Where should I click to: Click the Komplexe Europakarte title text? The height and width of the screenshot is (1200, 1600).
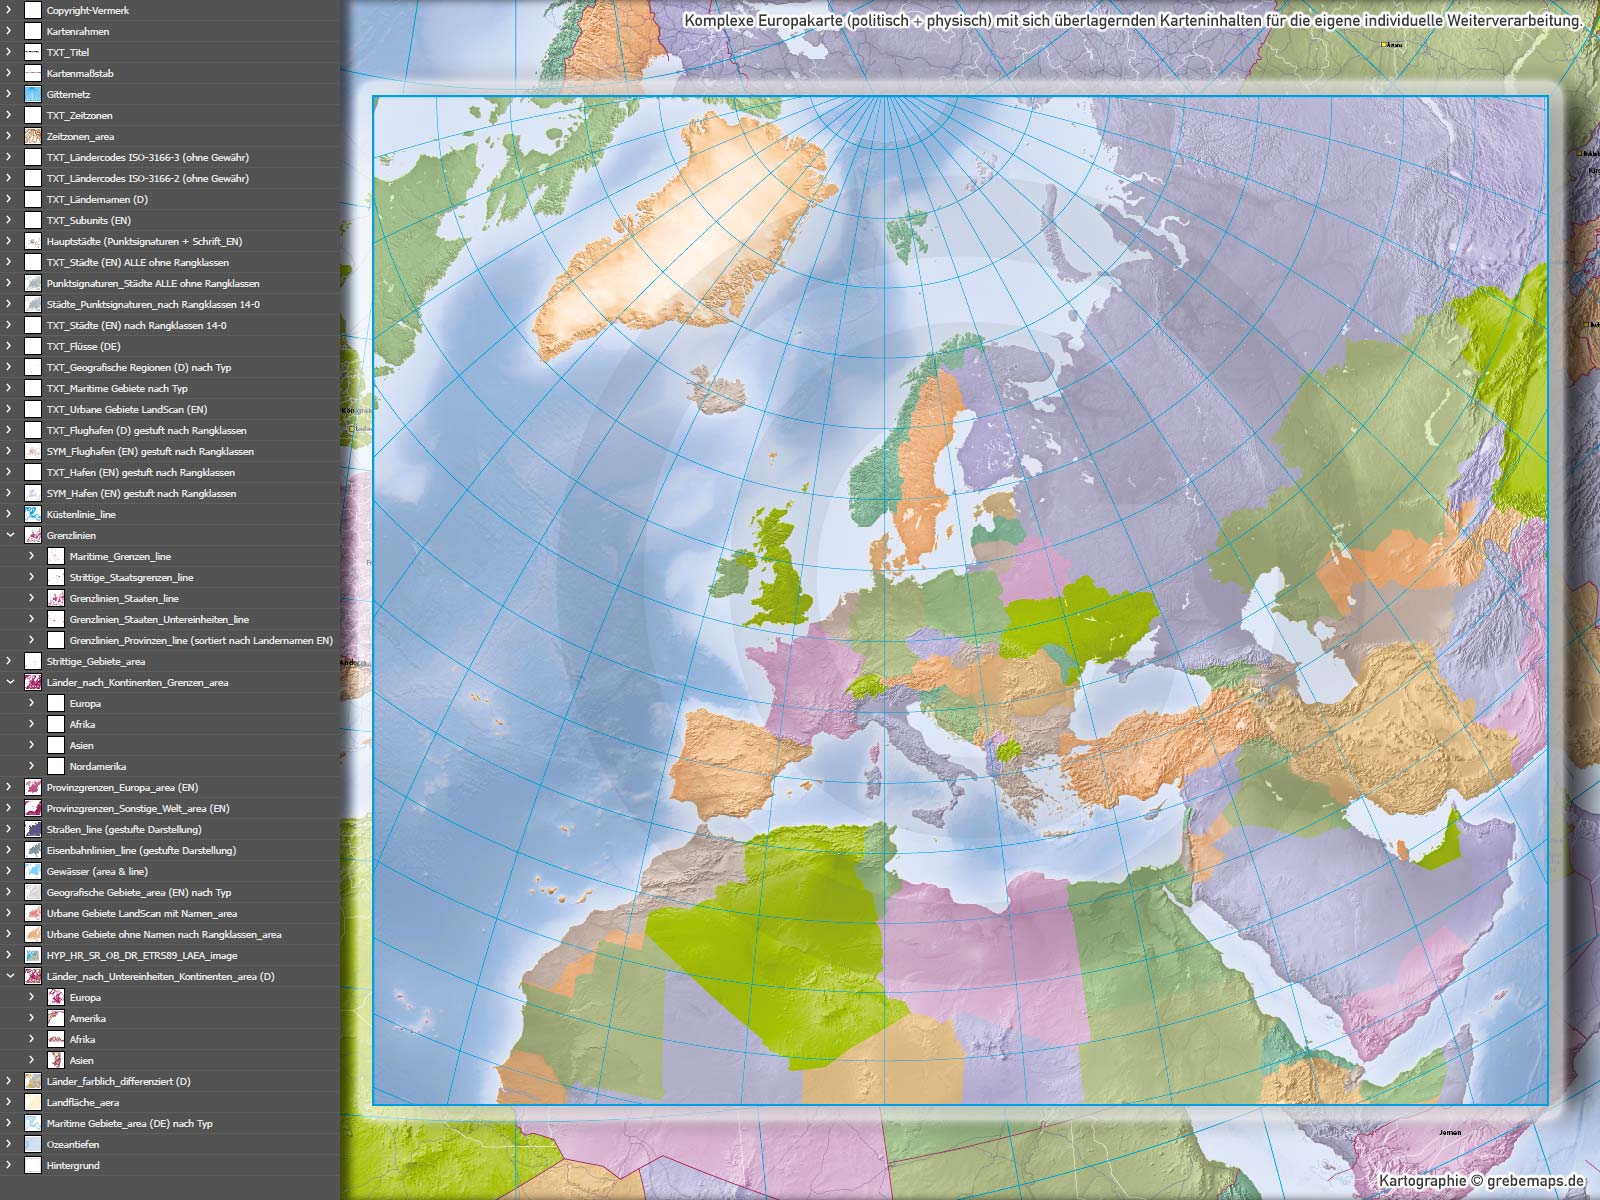(x=1132, y=21)
